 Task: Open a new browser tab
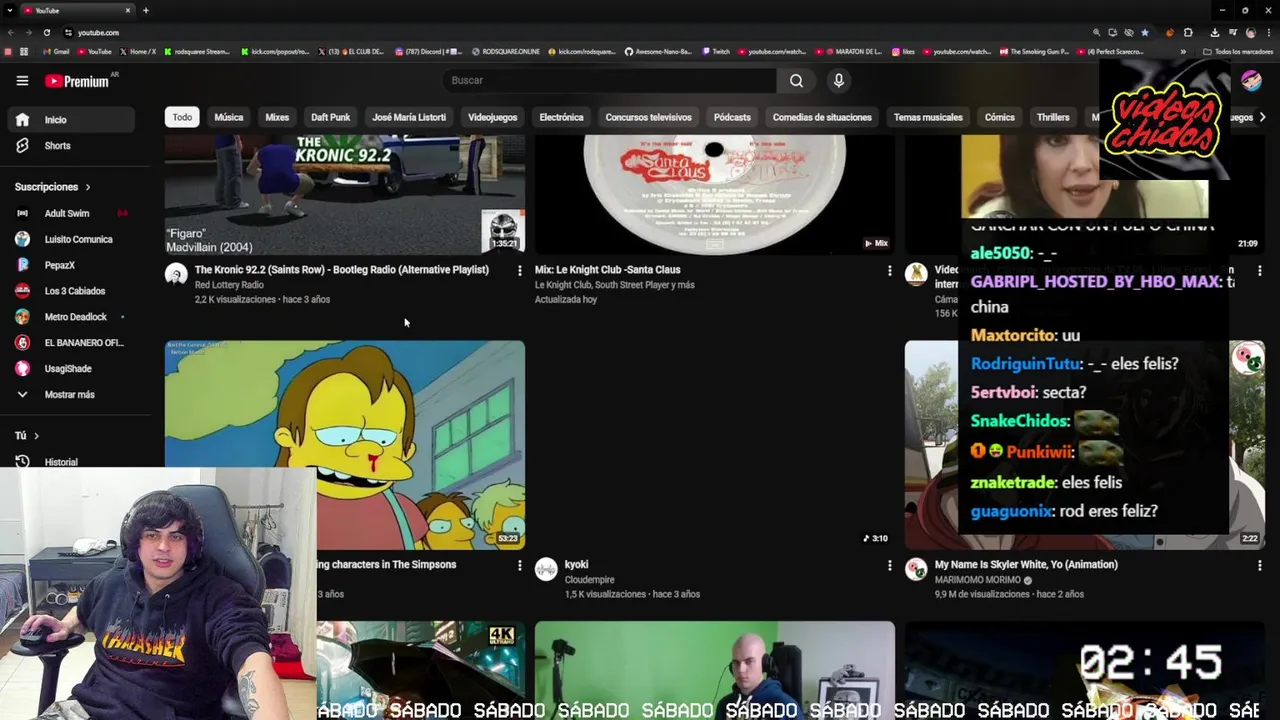tap(146, 10)
